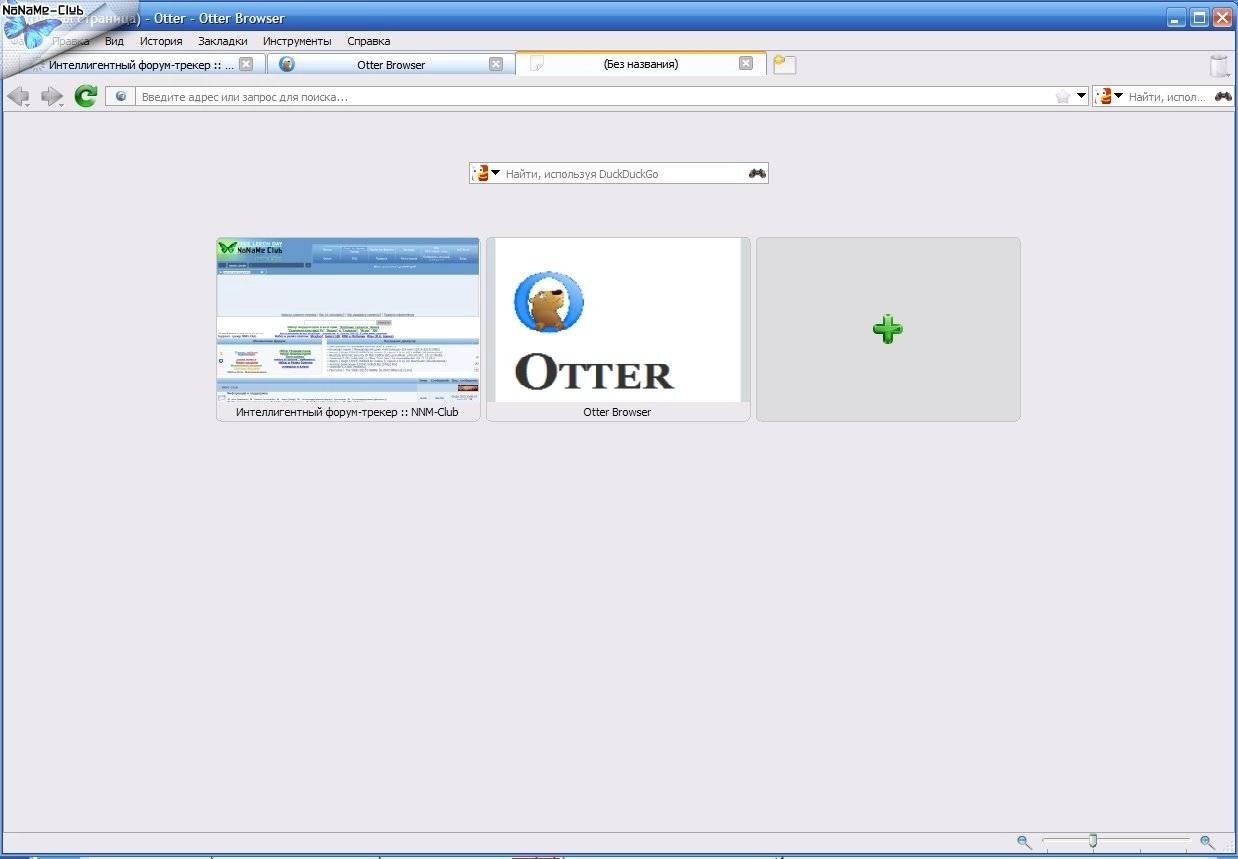Go forward with the Forward arrow icon
Image resolution: width=1238 pixels, height=859 pixels.
click(x=50, y=96)
